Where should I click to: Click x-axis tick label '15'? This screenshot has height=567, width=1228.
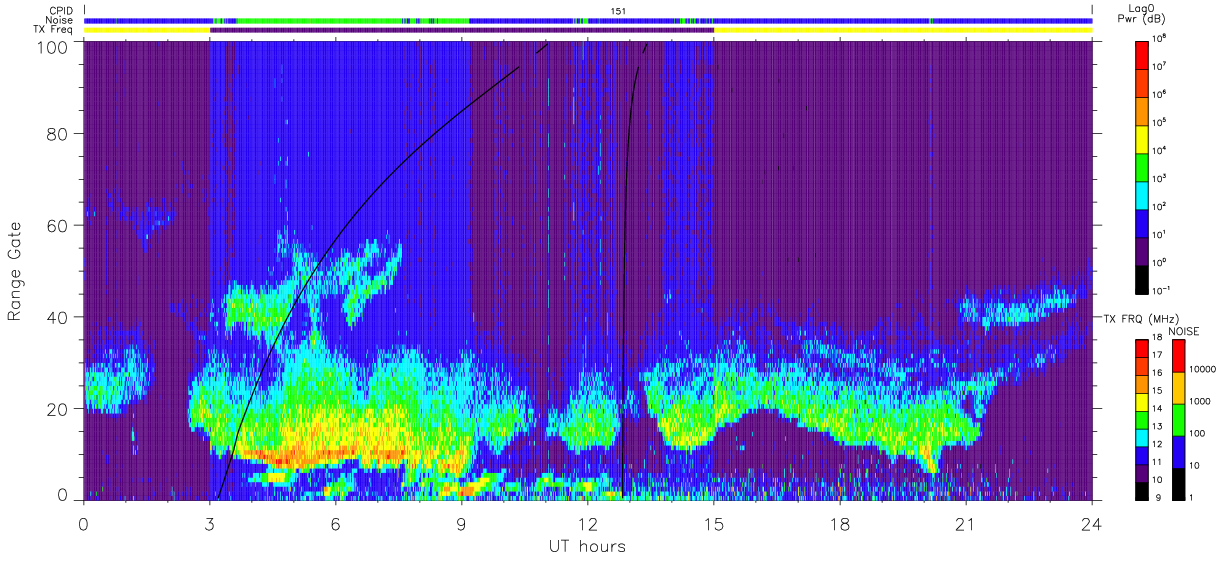pos(713,524)
